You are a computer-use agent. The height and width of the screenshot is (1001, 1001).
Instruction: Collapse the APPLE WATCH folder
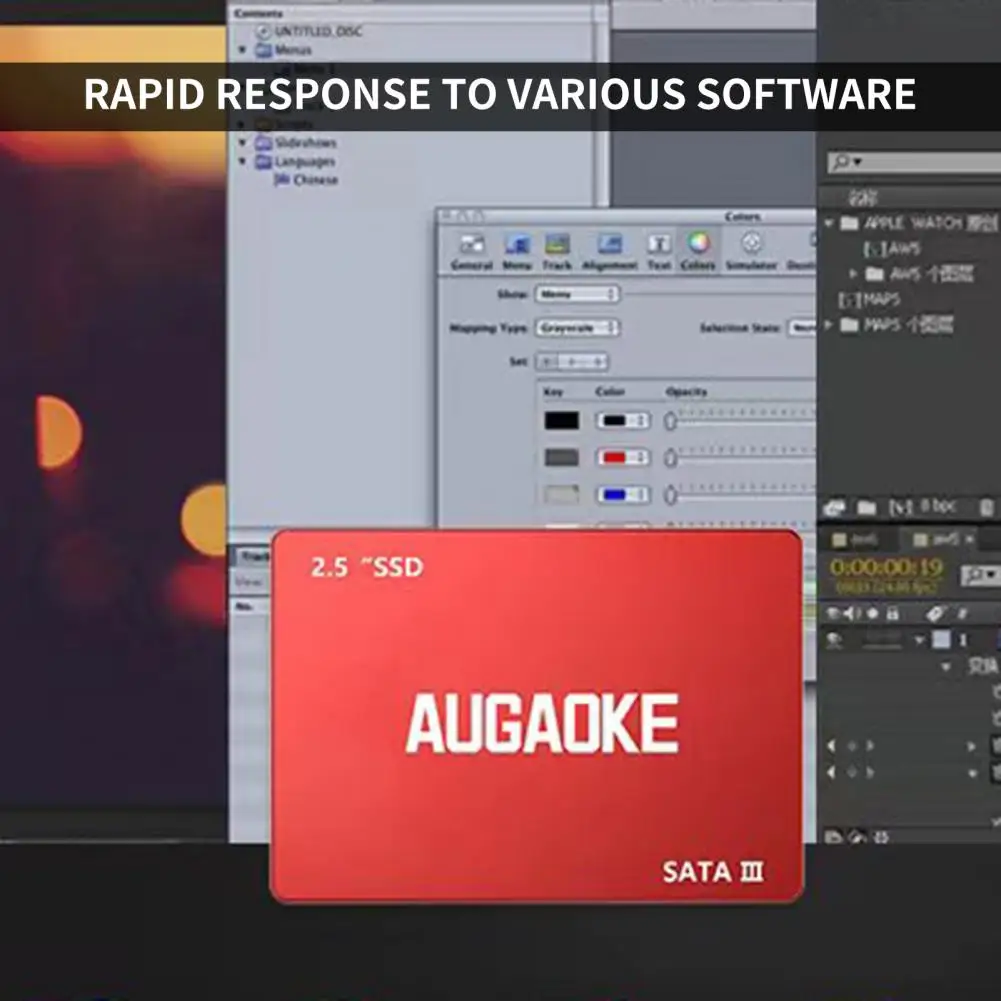point(829,223)
